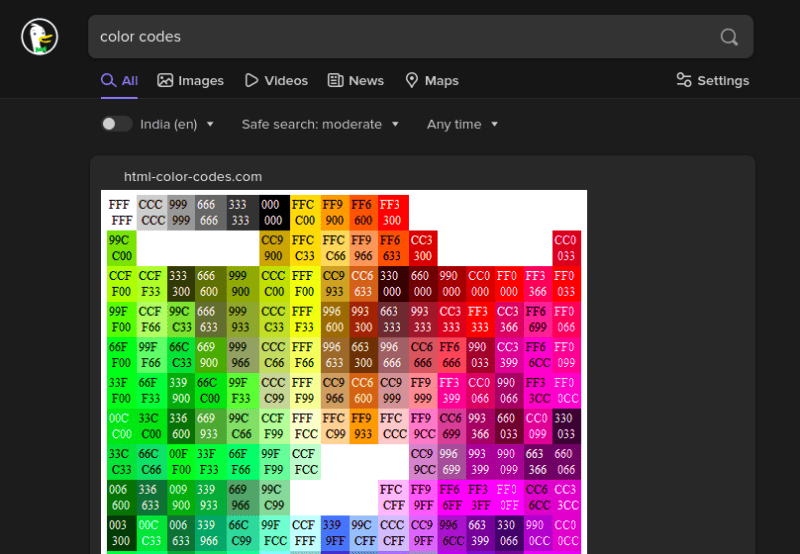Click the Maps tab location pin icon
Viewport: 800px width, 554px height.
pyautogui.click(x=411, y=80)
